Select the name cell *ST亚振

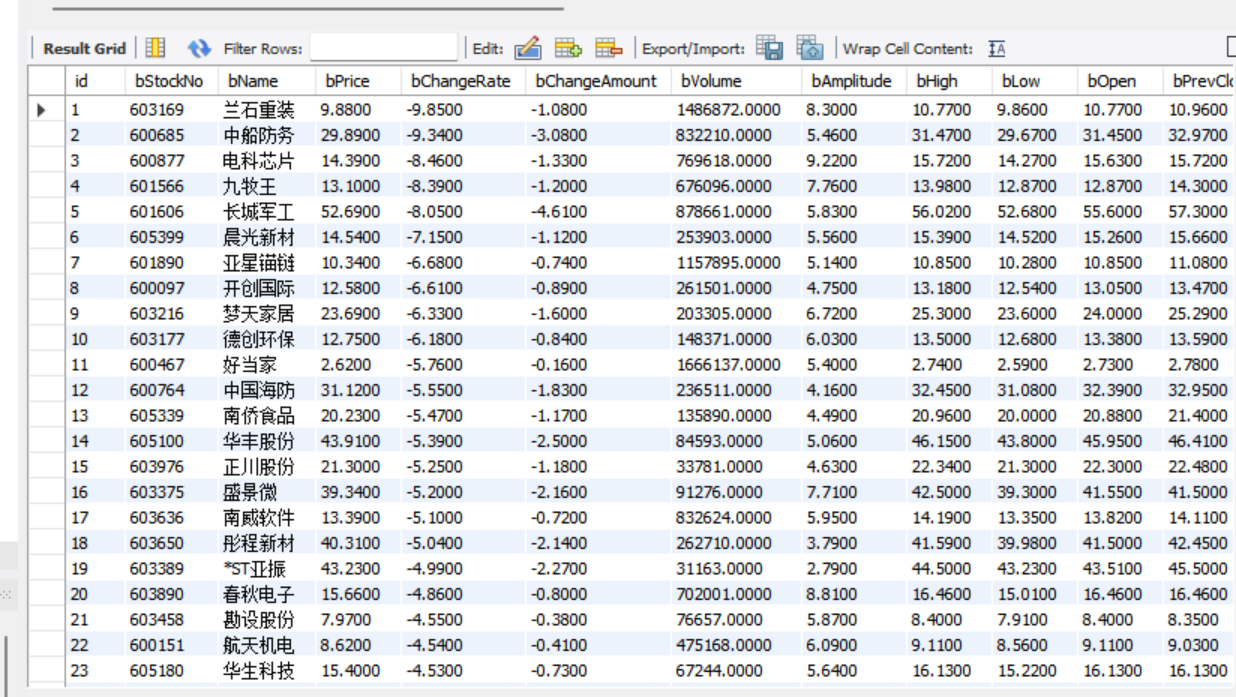coord(256,569)
